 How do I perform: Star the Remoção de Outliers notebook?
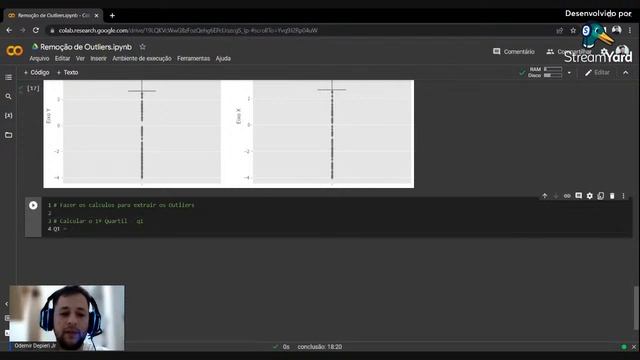coord(142,47)
